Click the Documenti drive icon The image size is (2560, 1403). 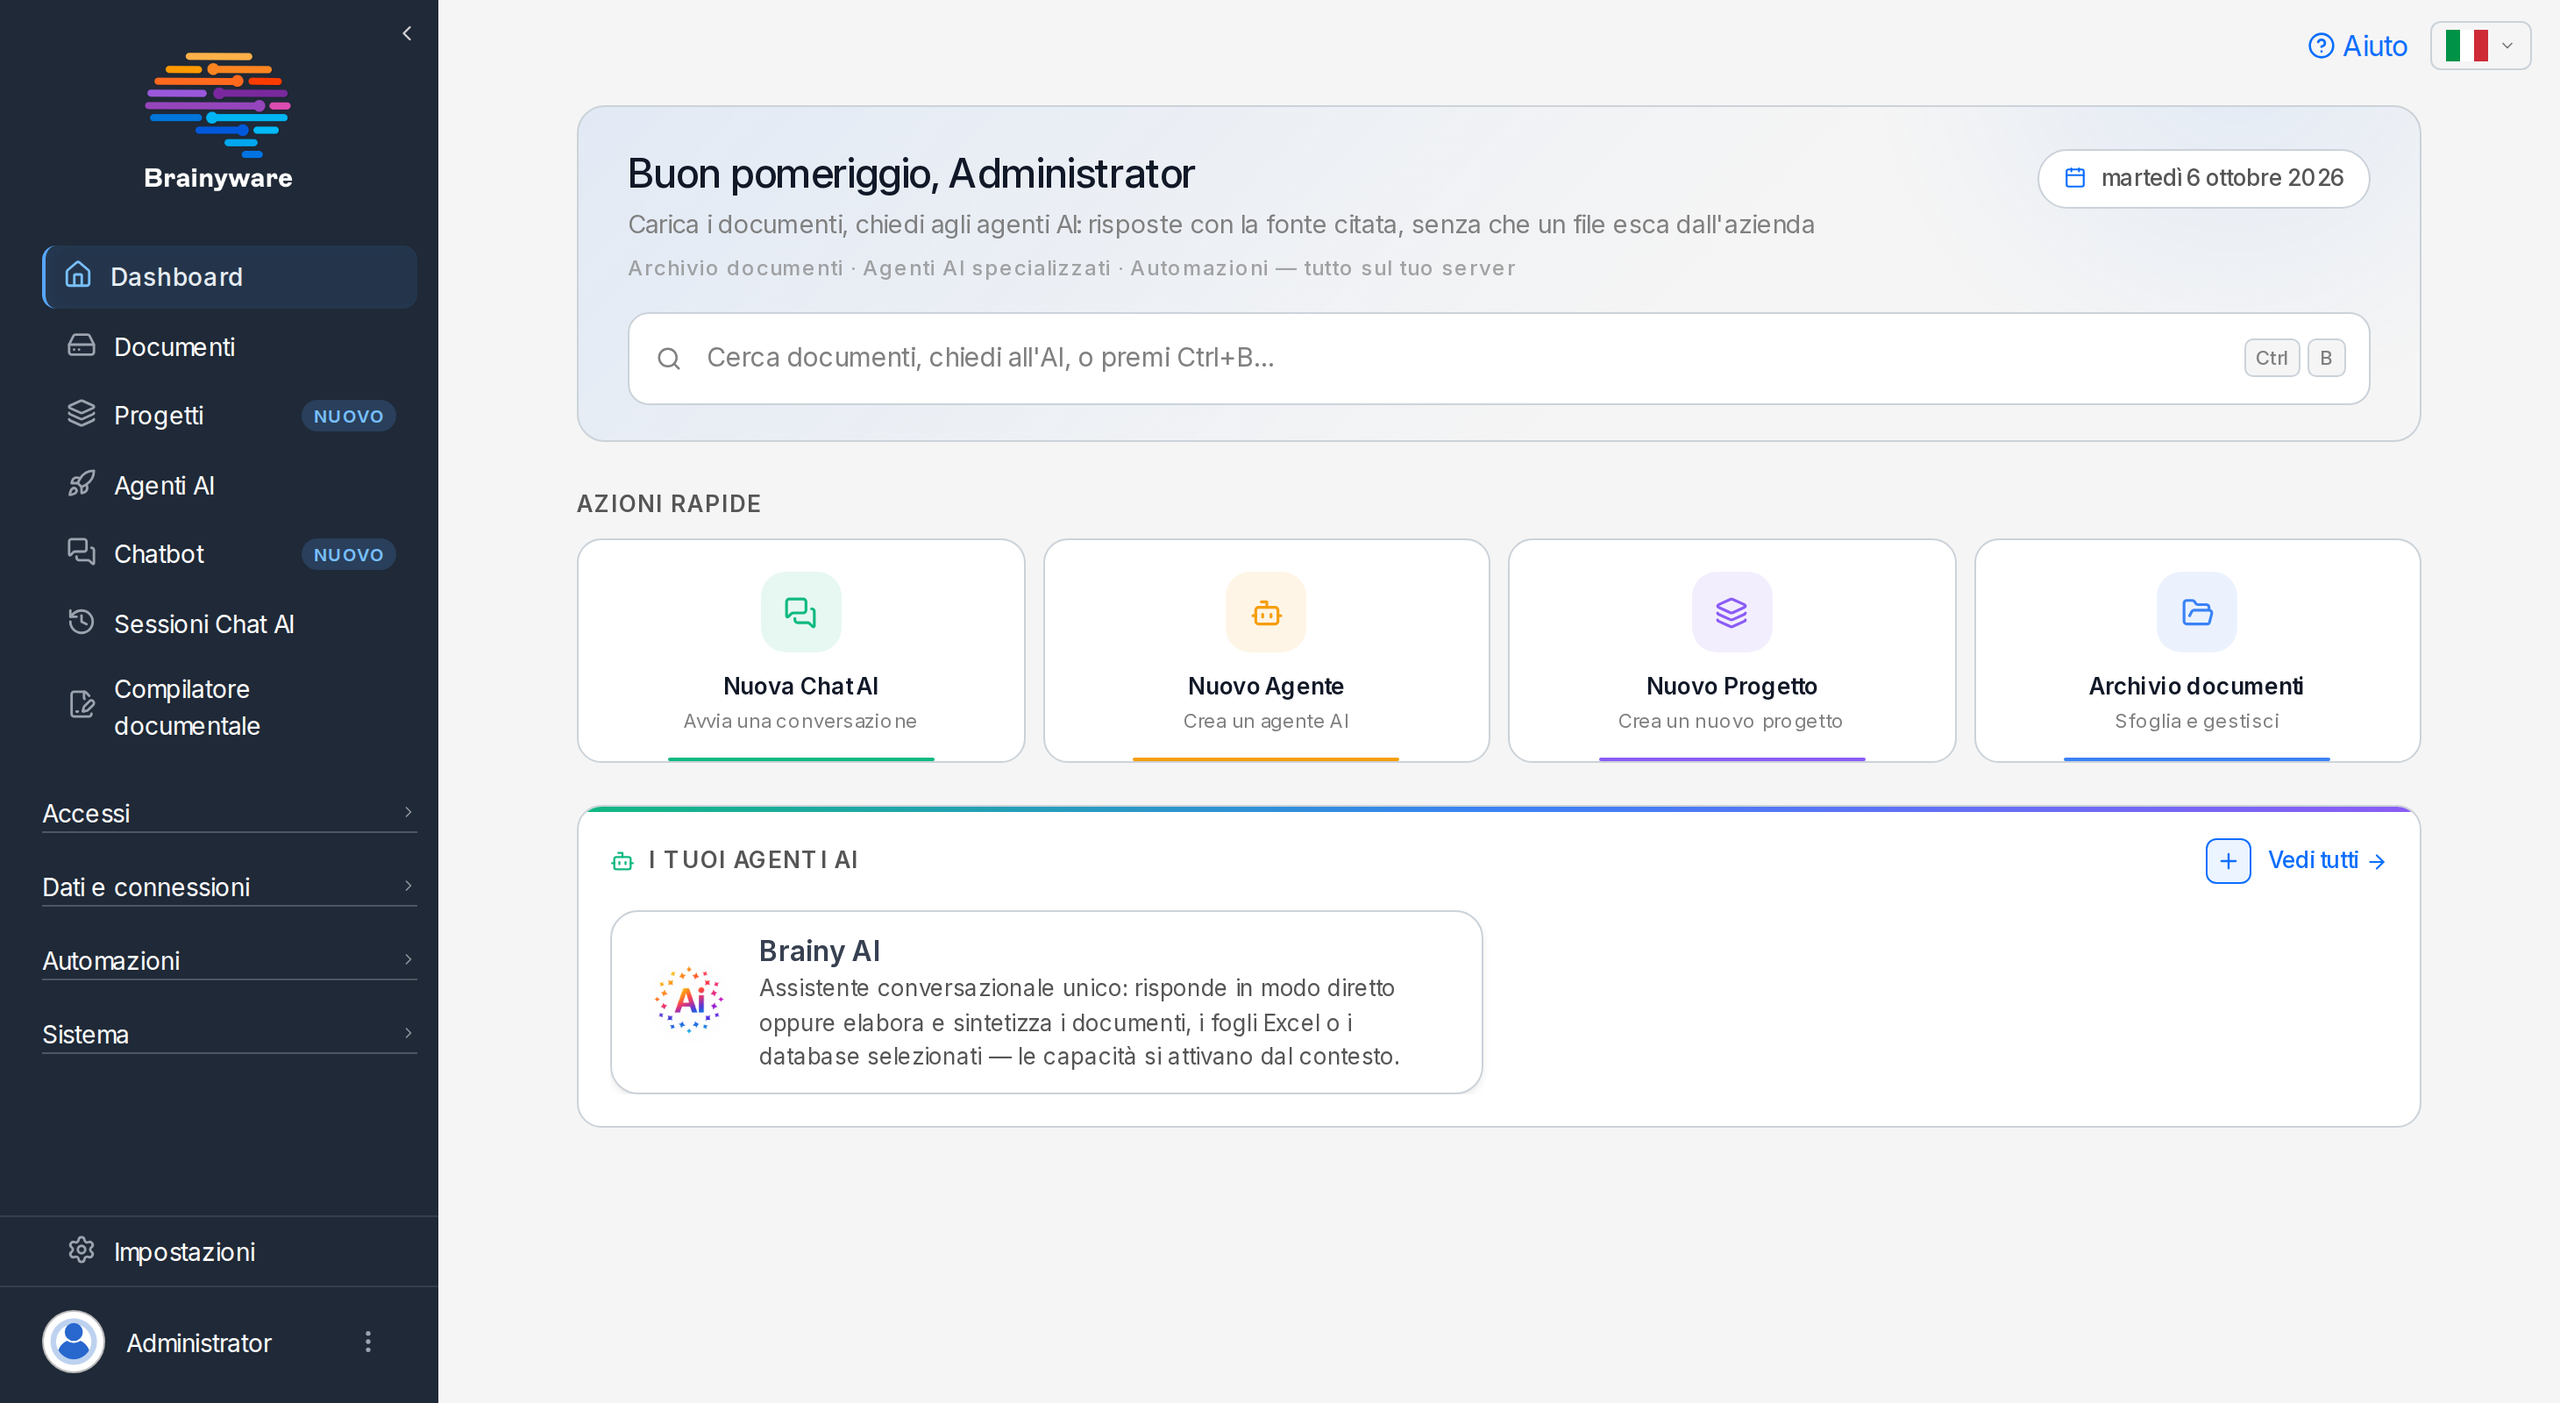pyautogui.click(x=81, y=346)
